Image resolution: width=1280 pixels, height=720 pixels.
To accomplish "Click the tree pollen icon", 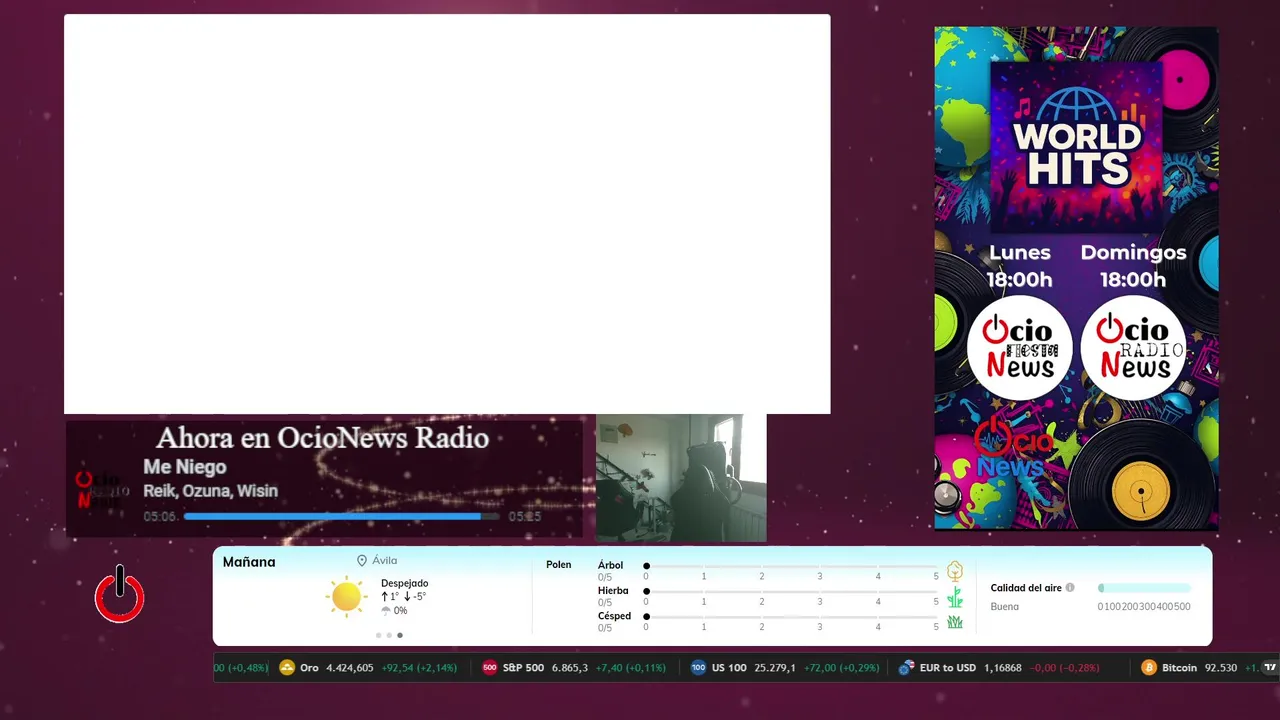I will (955, 571).
